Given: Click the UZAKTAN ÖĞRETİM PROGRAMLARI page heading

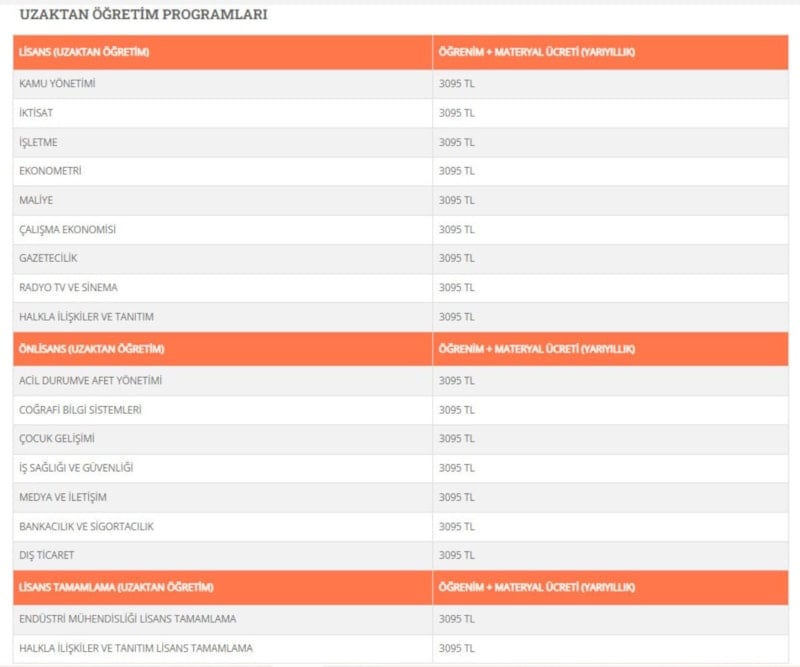Looking at the screenshot, I should point(143,16).
